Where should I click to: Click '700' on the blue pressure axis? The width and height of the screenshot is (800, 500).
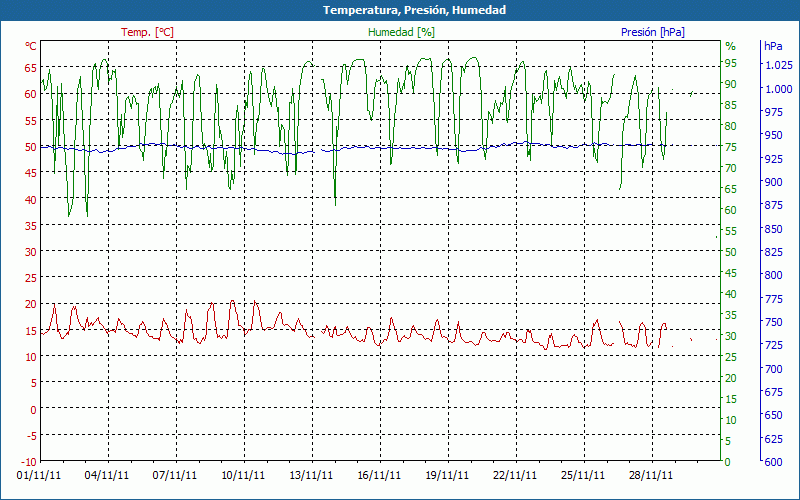(x=773, y=369)
